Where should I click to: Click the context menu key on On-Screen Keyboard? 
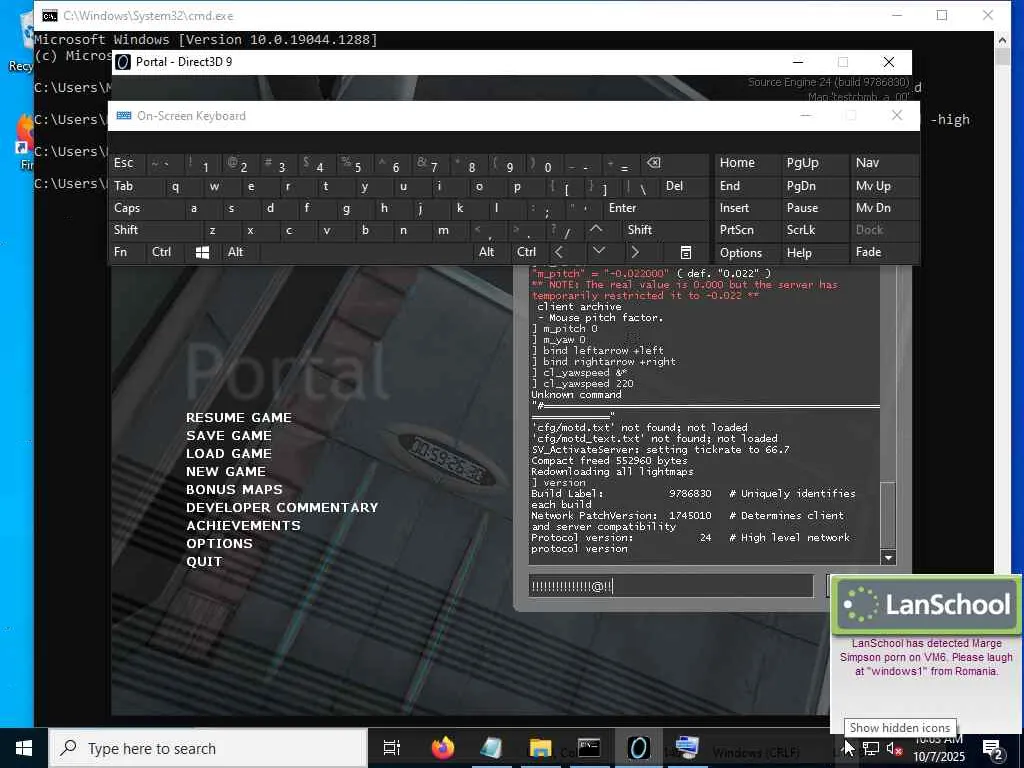tap(685, 253)
